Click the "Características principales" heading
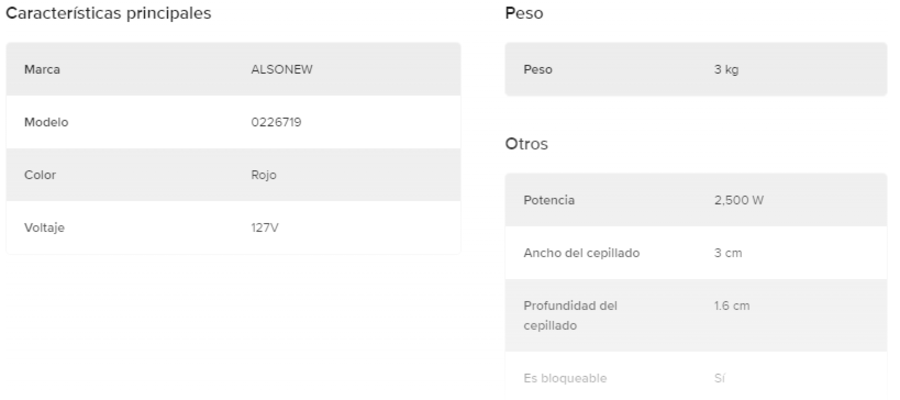 pyautogui.click(x=108, y=15)
